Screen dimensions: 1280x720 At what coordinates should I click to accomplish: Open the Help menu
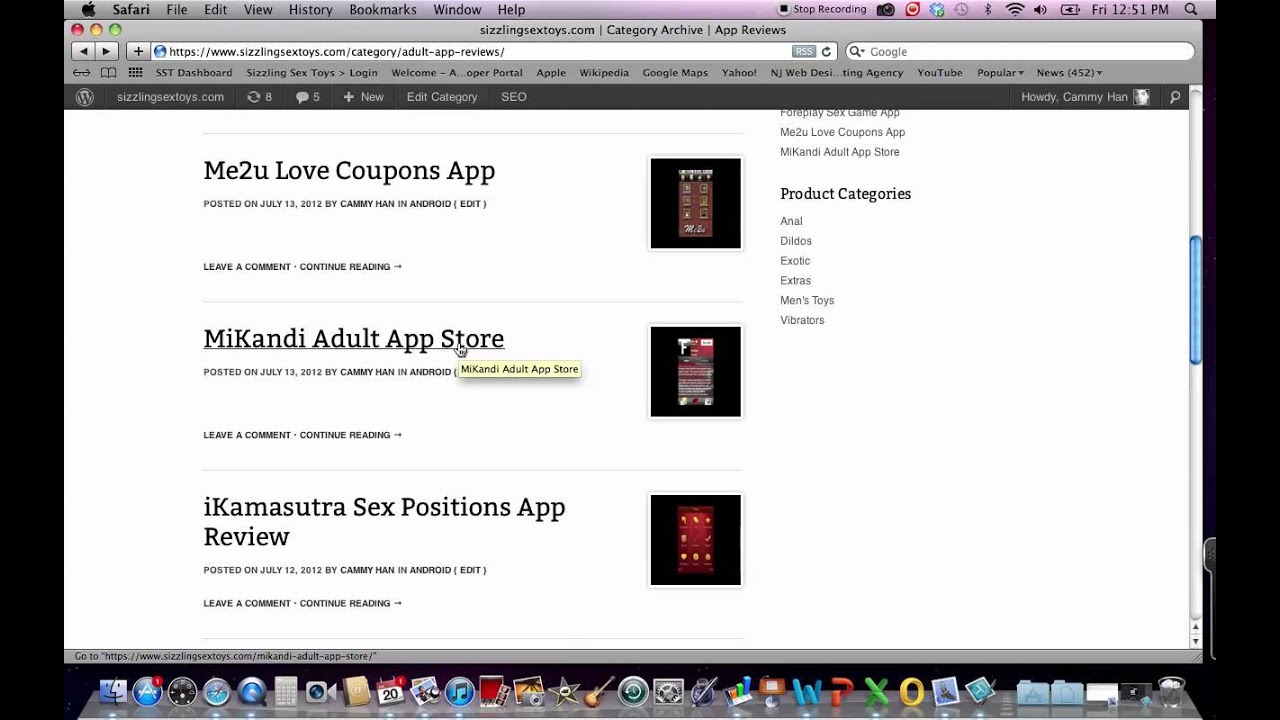(511, 9)
